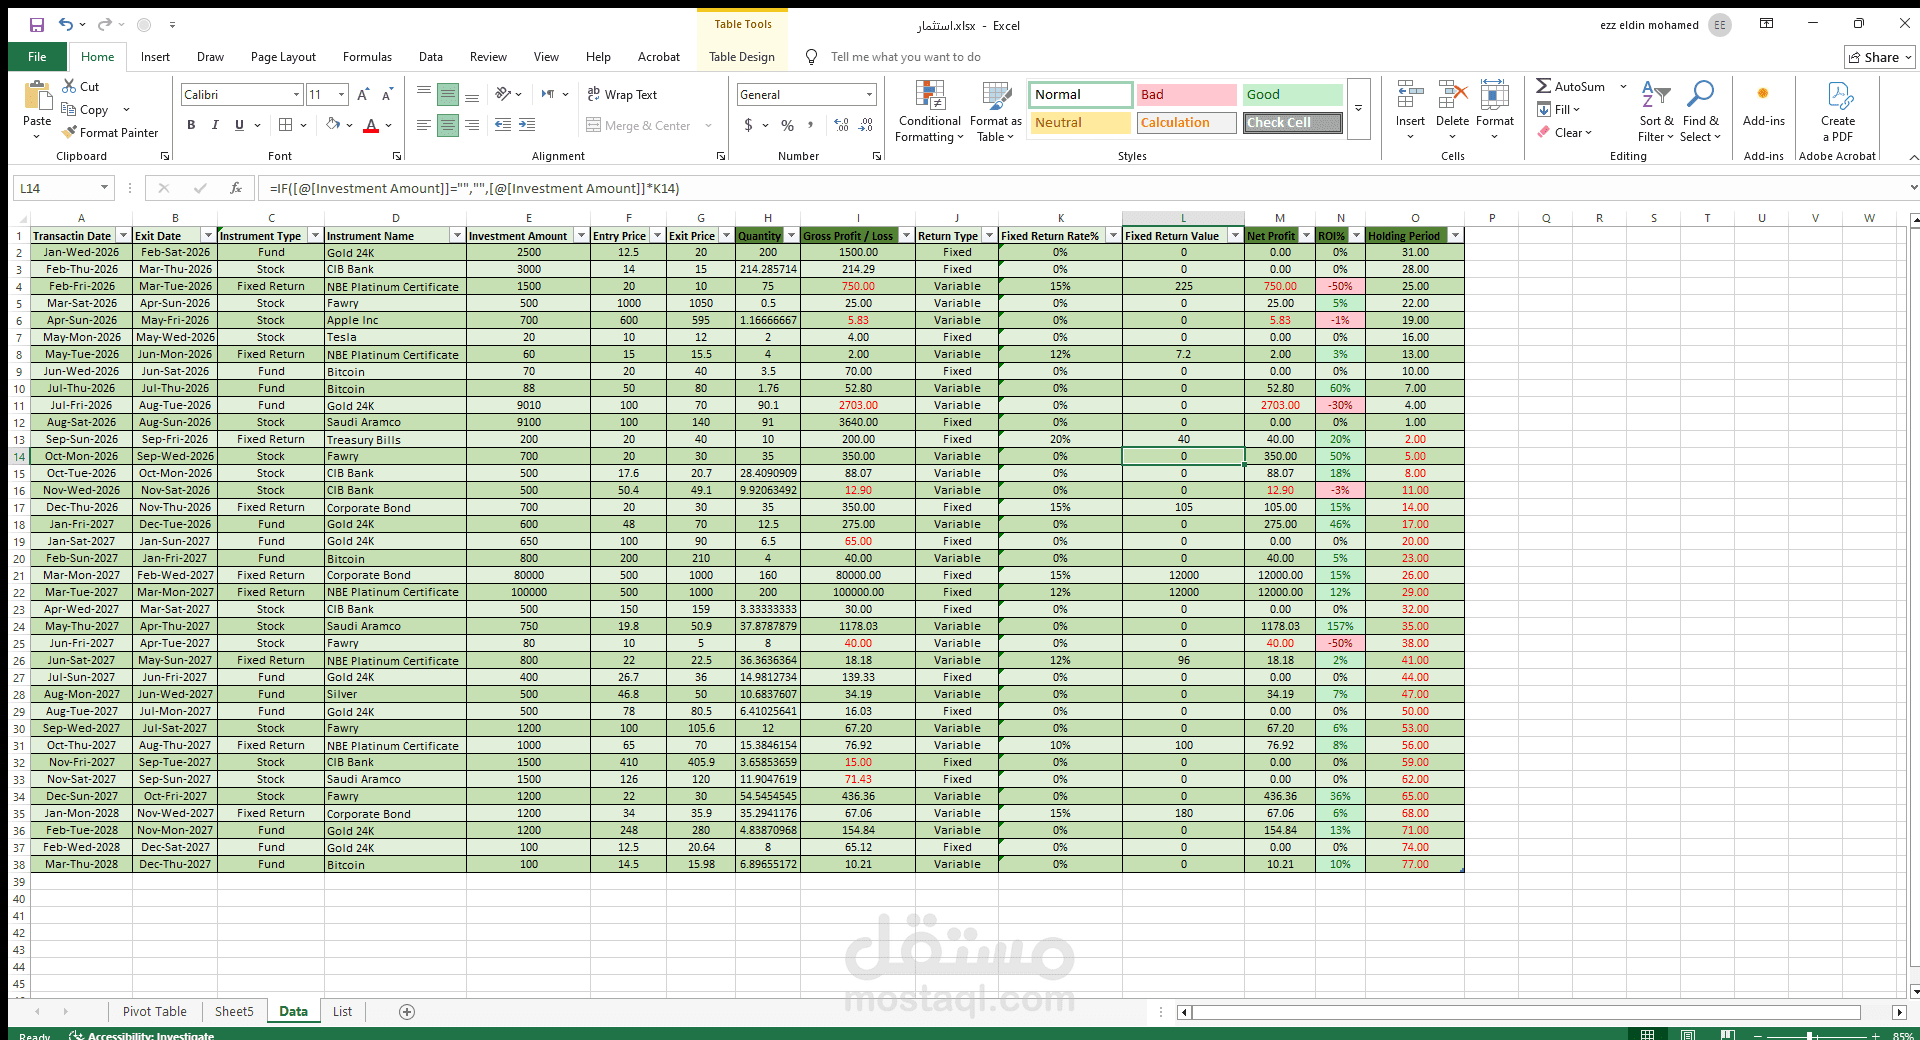Open Sort & Filter
The height and width of the screenshot is (1040, 1920).
[1655, 110]
